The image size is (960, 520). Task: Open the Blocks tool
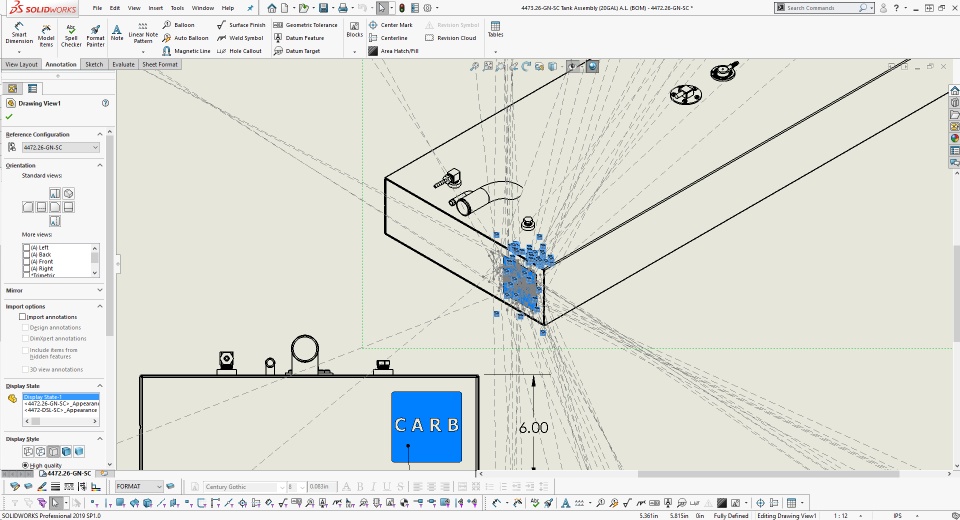pos(354,30)
